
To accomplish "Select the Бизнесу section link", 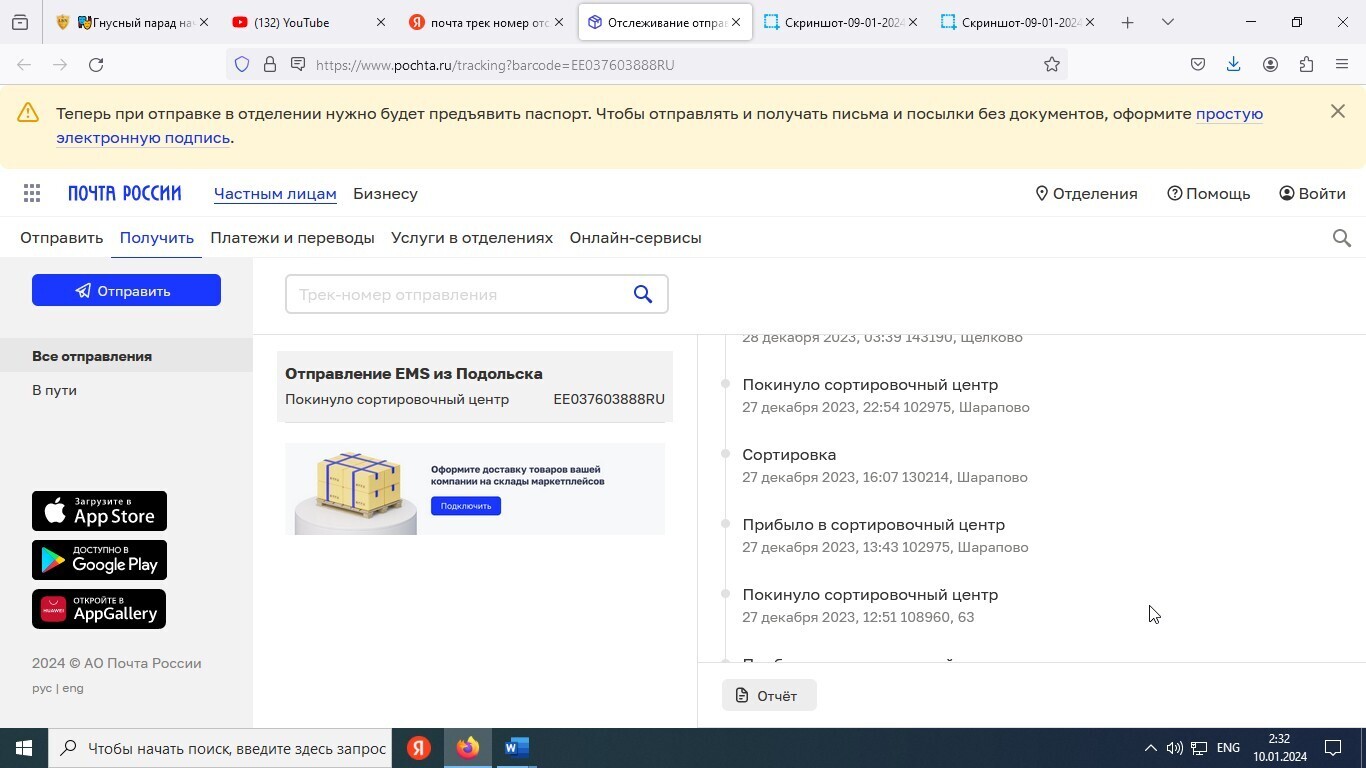I will point(385,194).
